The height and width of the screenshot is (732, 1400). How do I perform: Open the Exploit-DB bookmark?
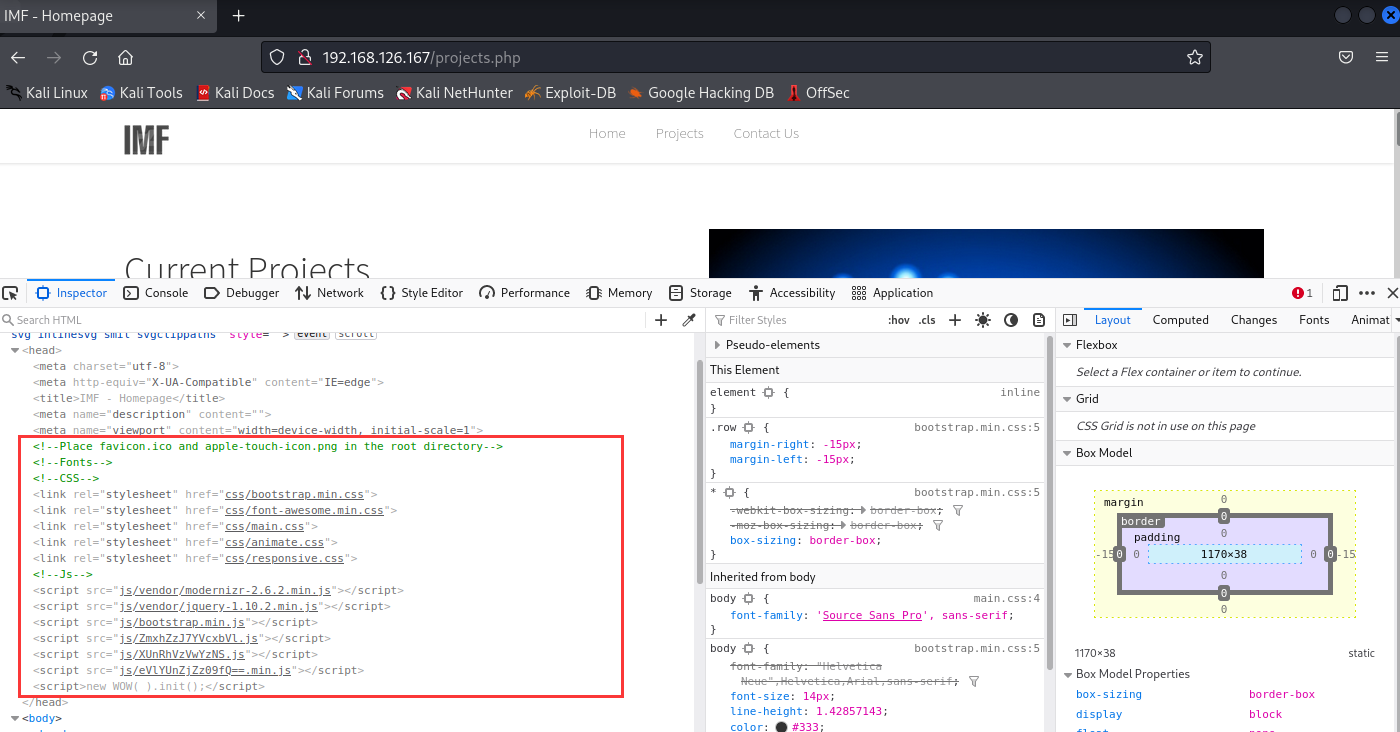570,93
